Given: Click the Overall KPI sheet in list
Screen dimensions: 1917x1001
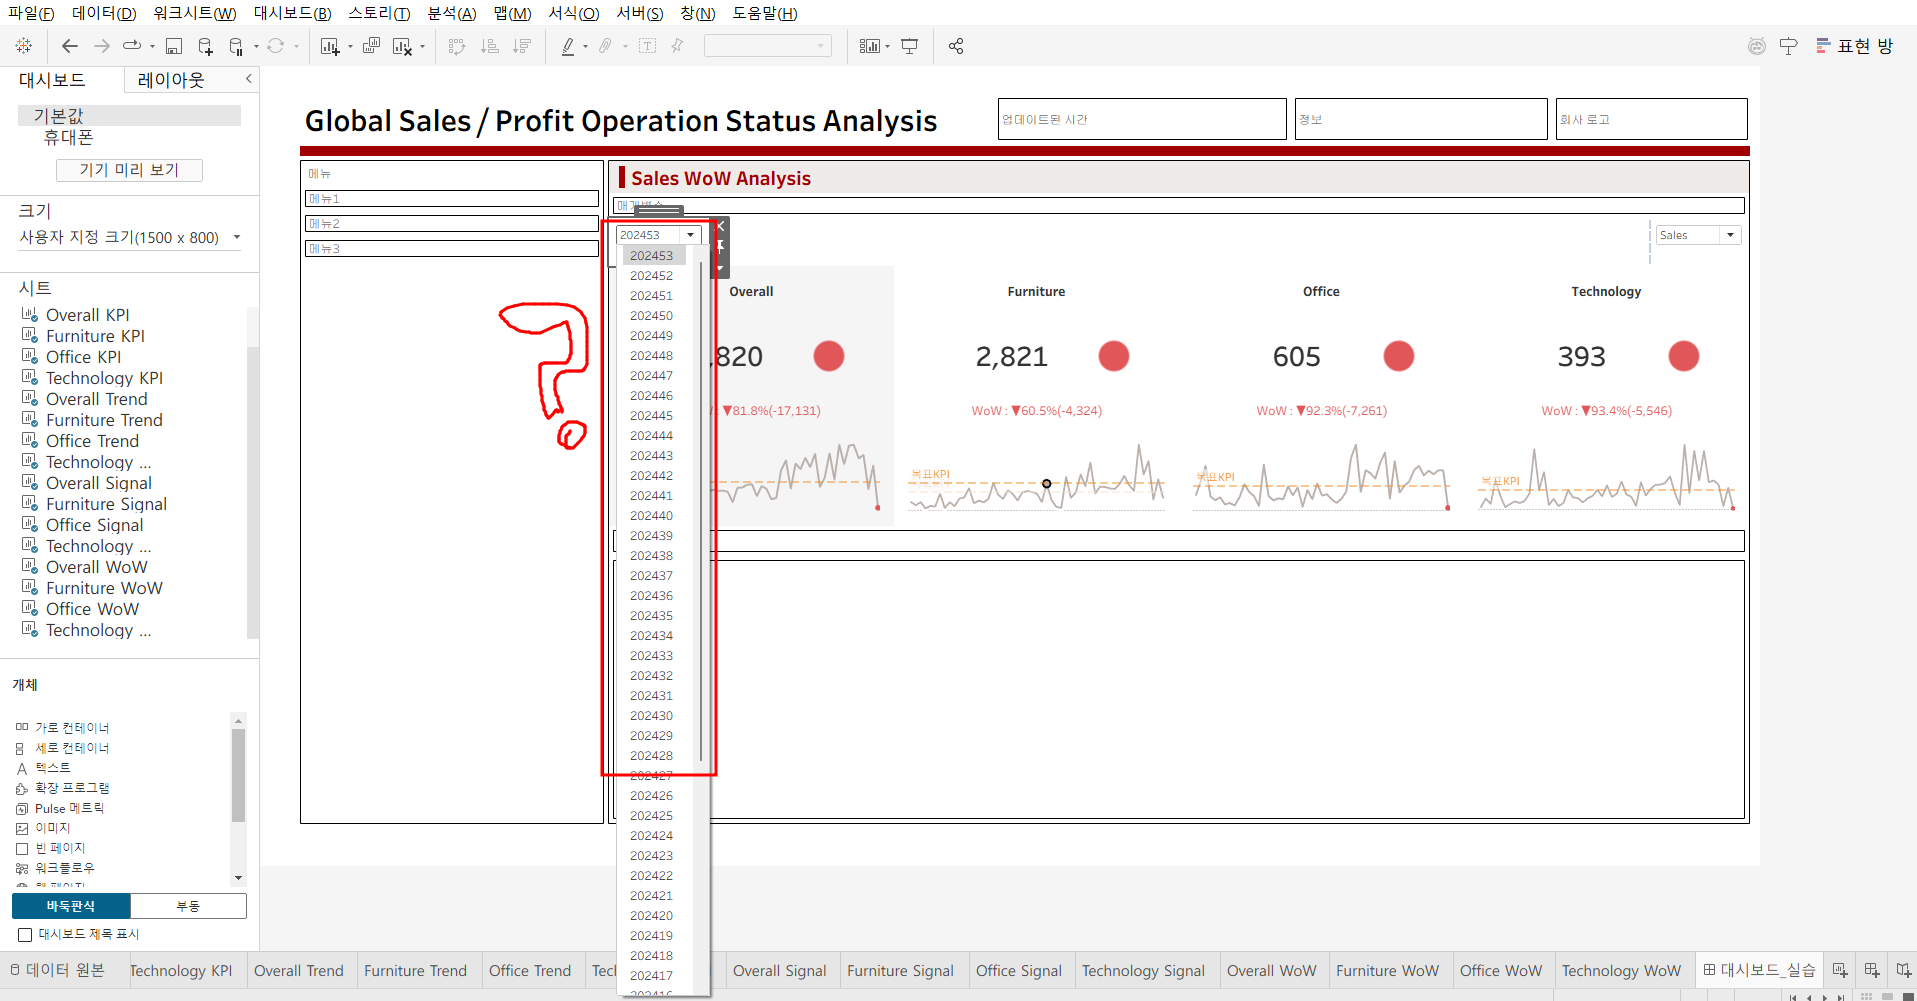Looking at the screenshot, I should pyautogui.click(x=88, y=315).
